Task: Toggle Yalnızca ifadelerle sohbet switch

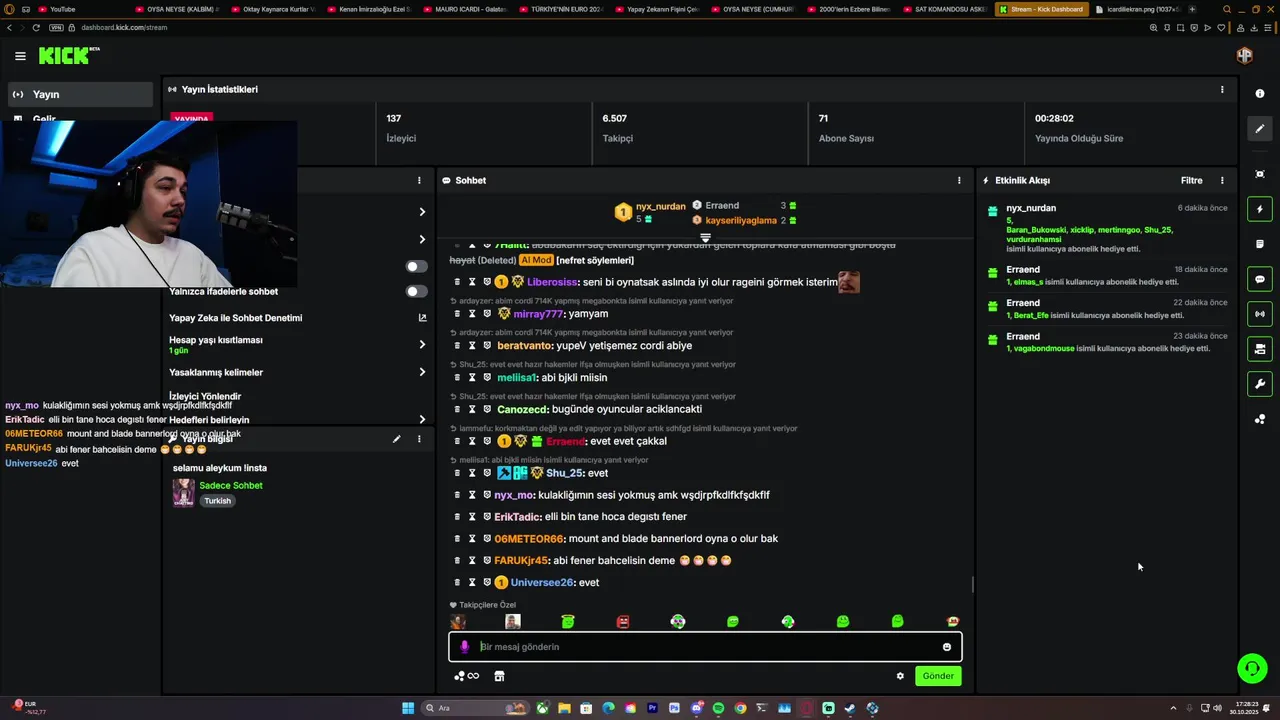Action: [x=417, y=292]
